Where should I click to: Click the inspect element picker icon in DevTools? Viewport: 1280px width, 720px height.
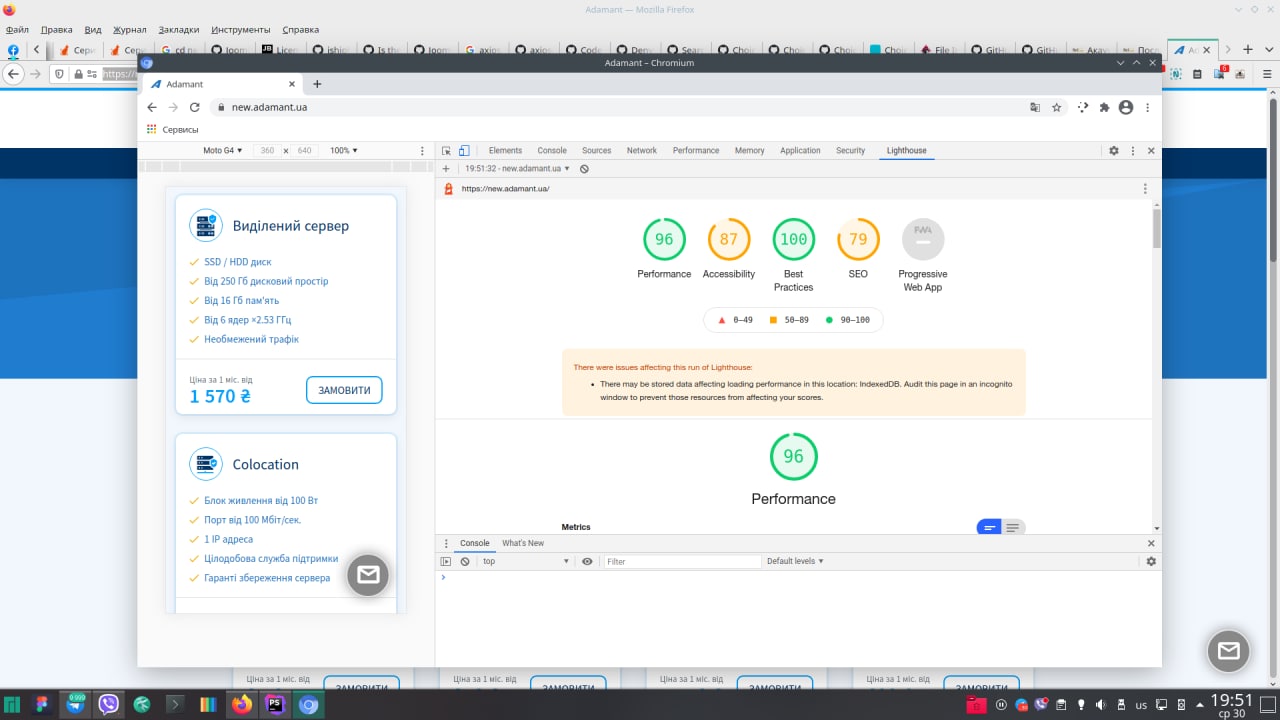pos(446,151)
